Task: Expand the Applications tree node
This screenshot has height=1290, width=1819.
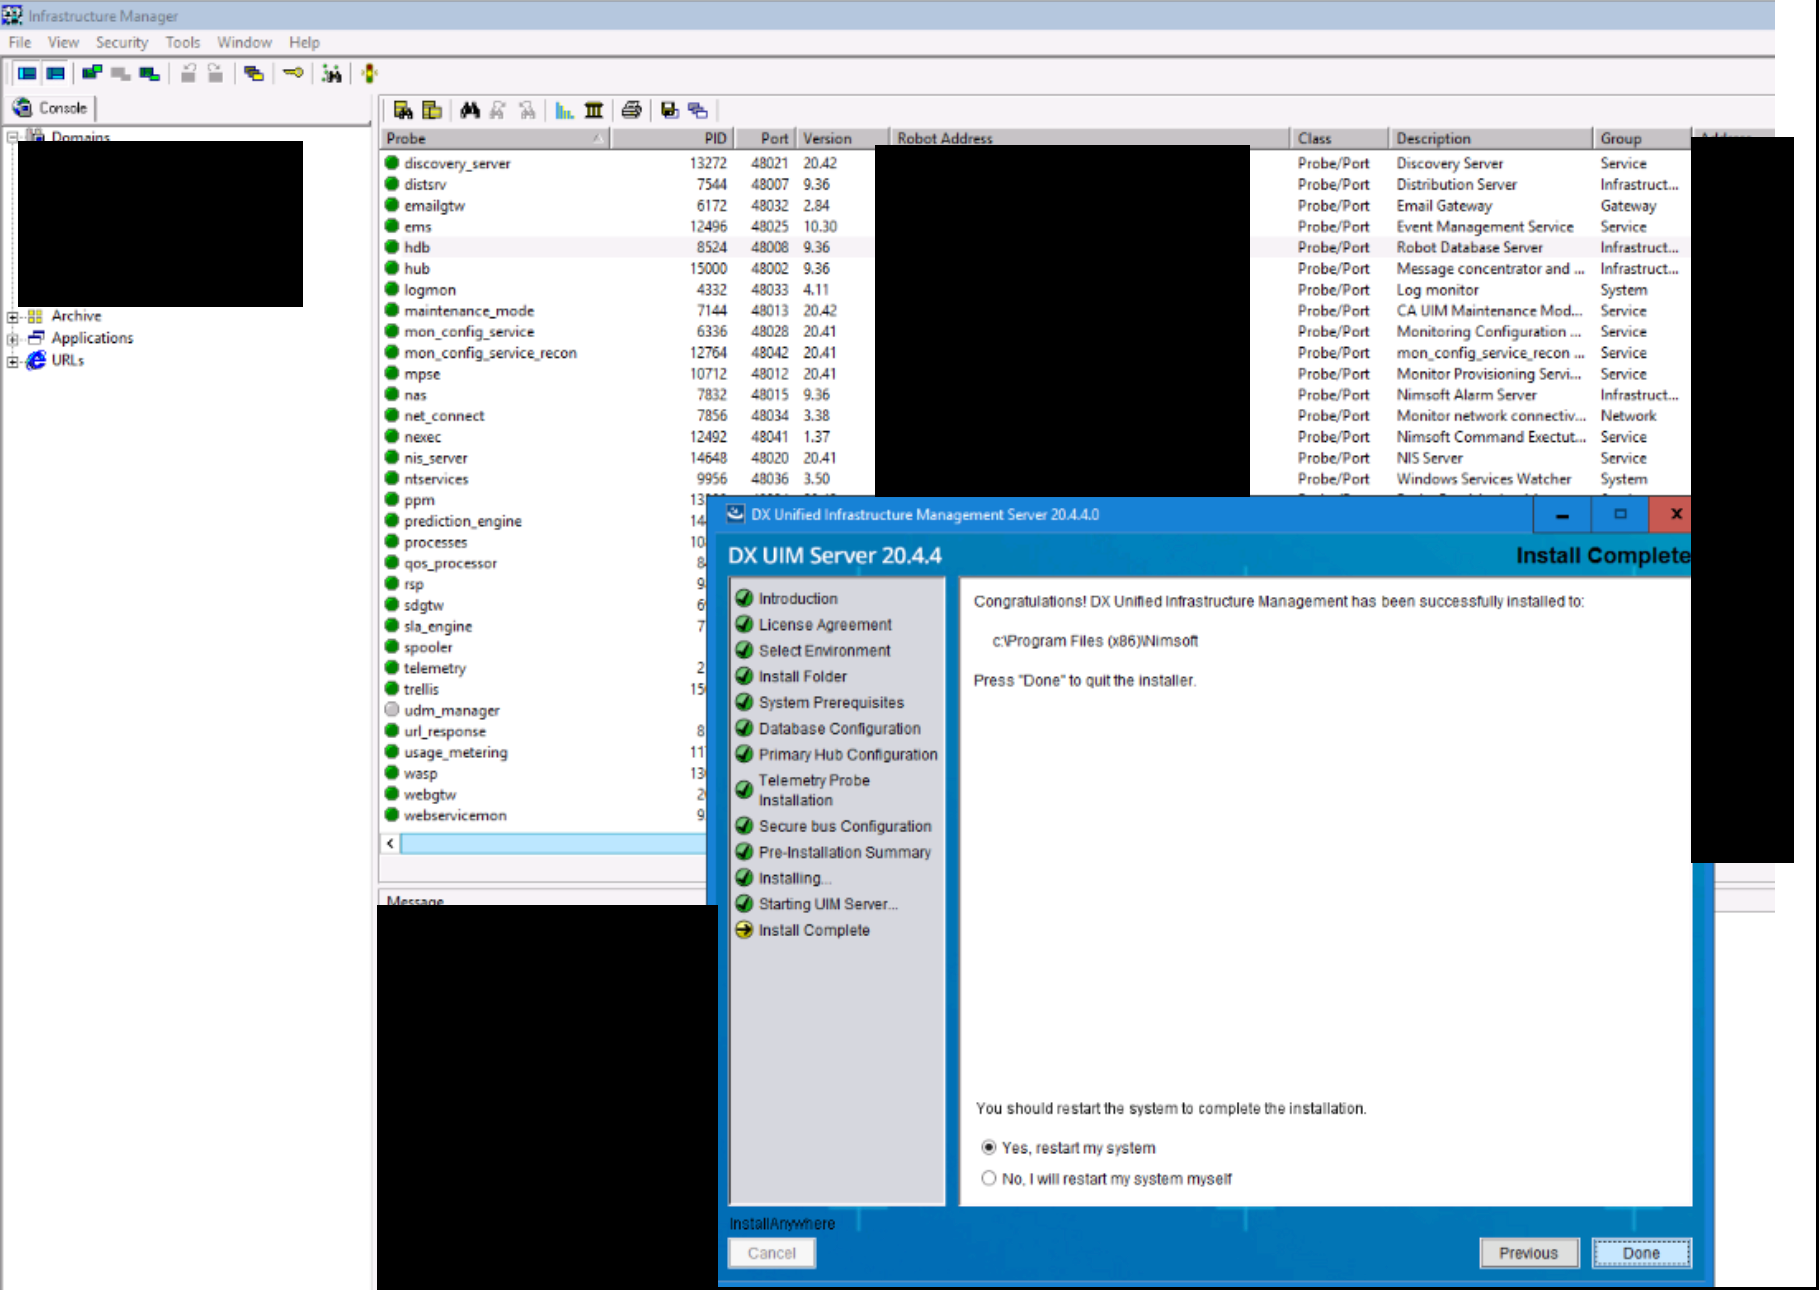Action: pos(12,339)
